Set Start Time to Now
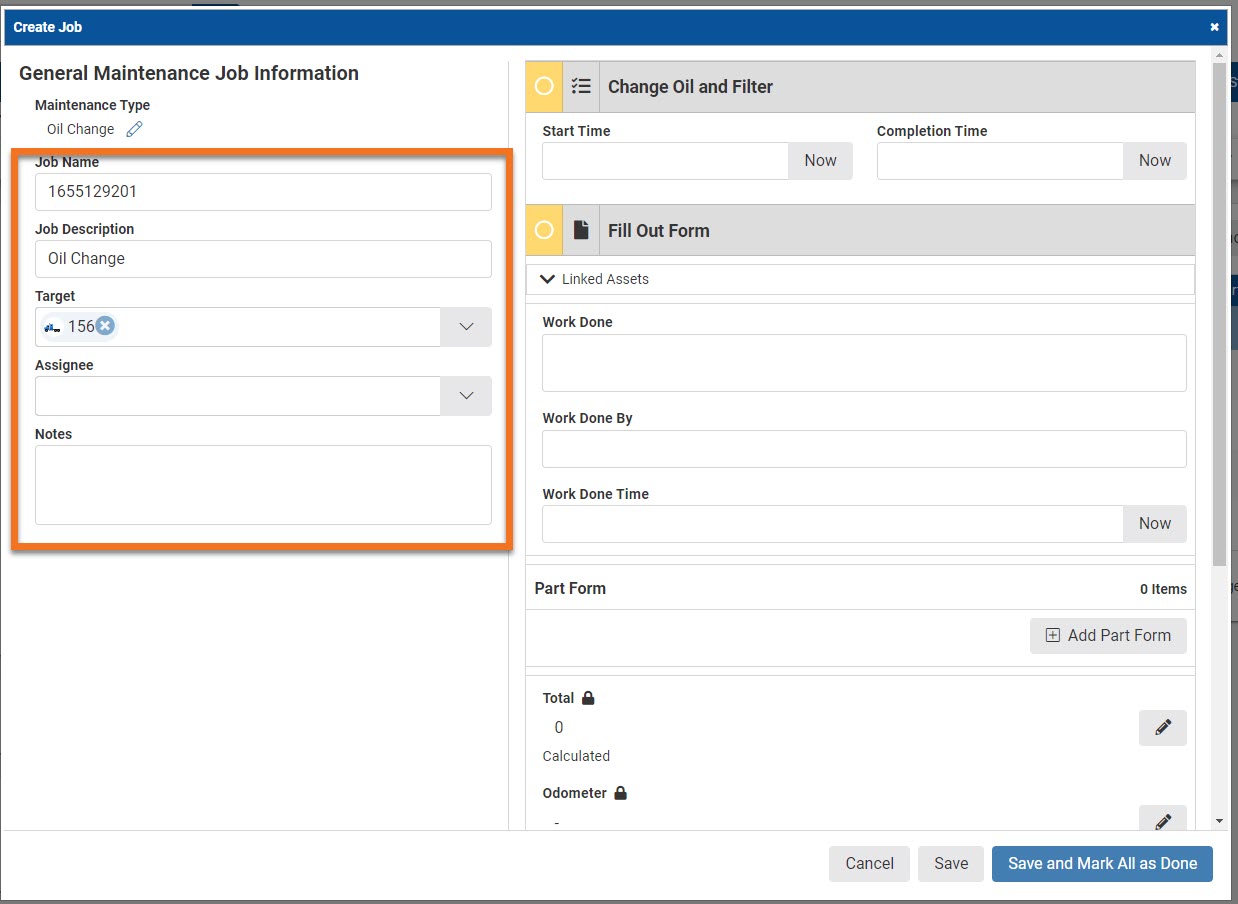Screen dimensions: 1238x904 (x=820, y=161)
